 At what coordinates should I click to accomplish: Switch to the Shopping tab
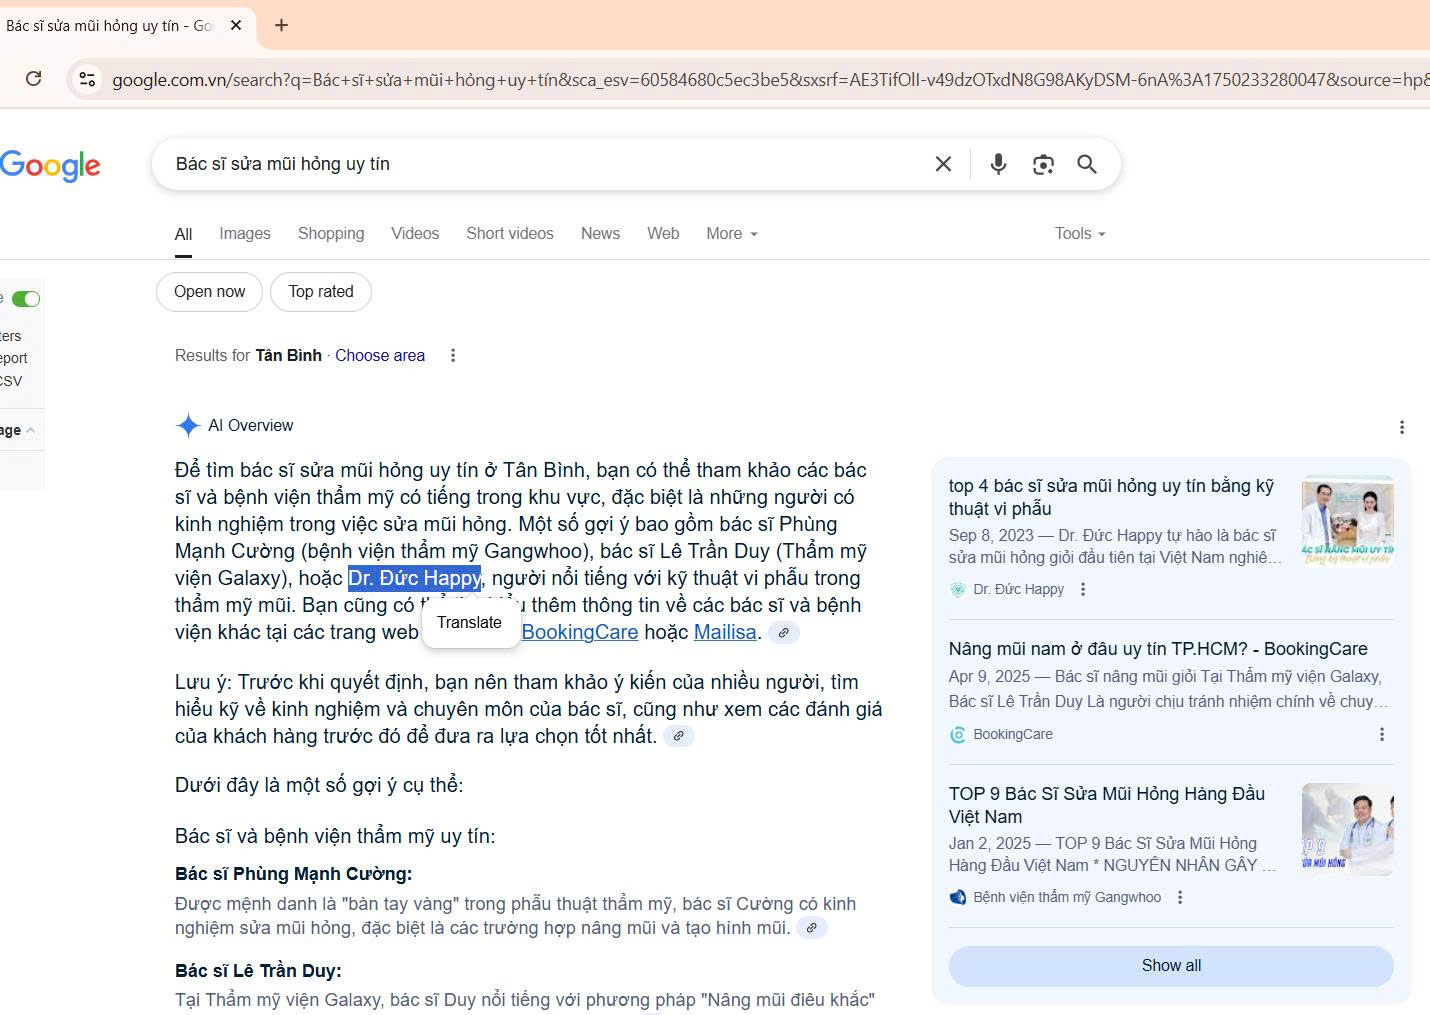(x=331, y=234)
